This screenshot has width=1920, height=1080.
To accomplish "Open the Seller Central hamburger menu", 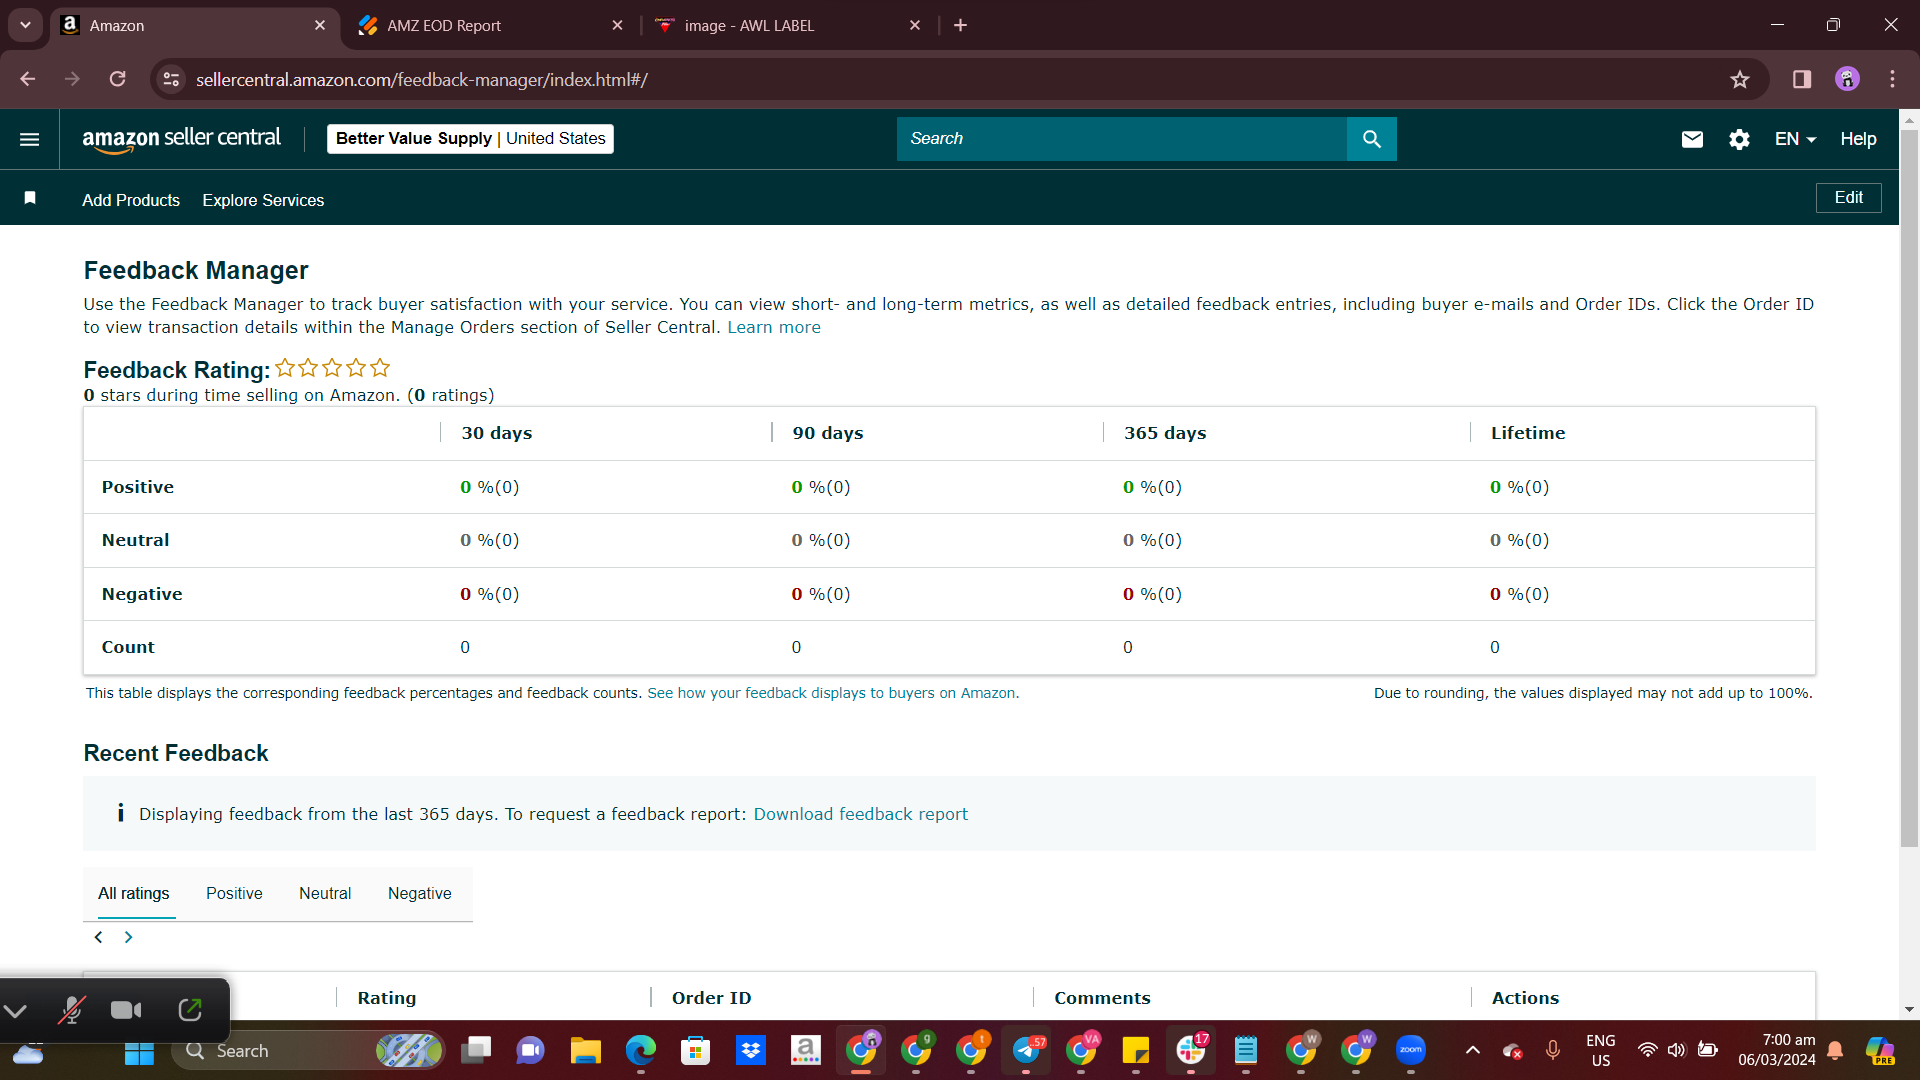I will [30, 139].
